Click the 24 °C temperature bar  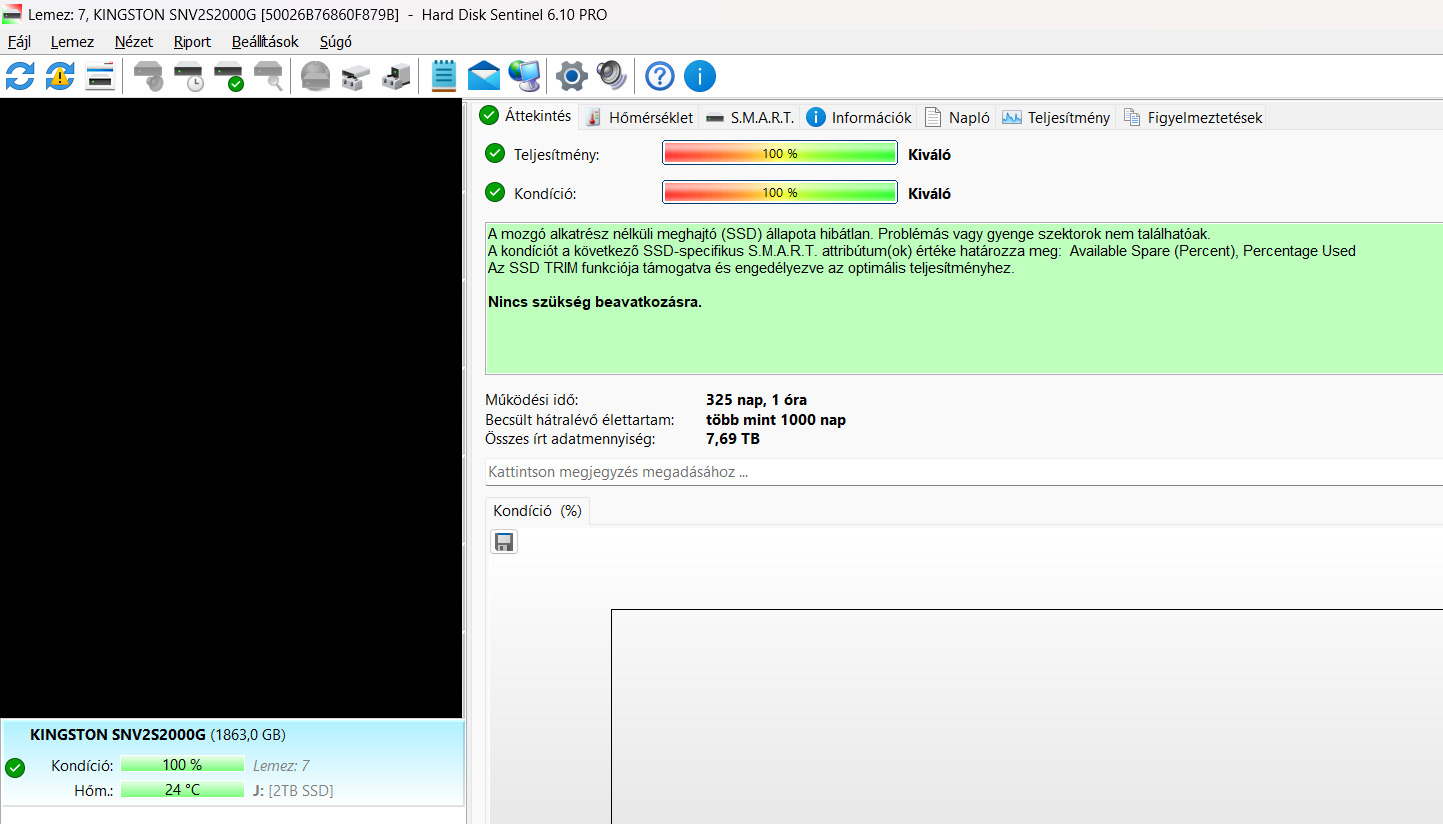tap(182, 790)
